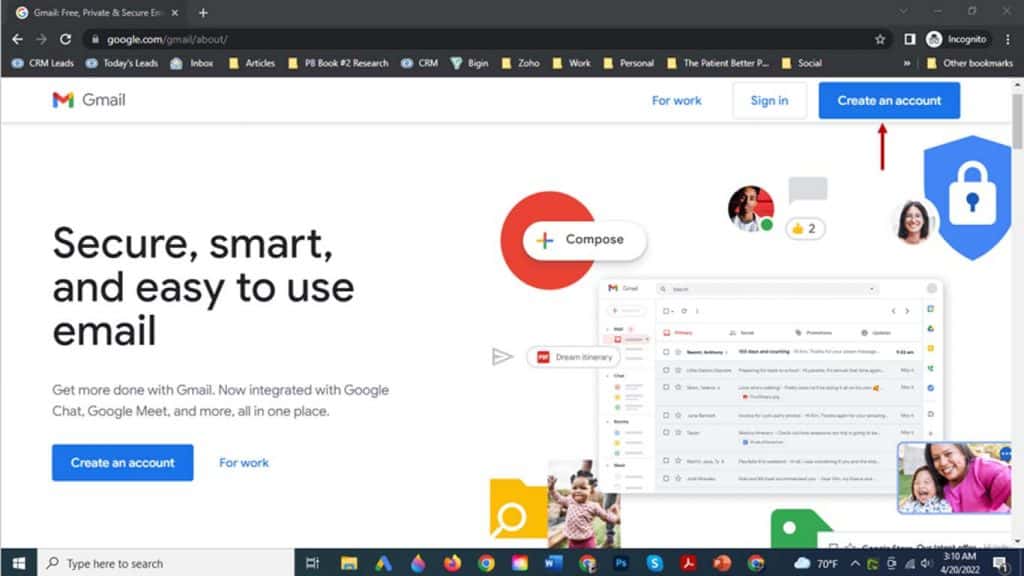The width and height of the screenshot is (1024, 576).
Task: Open the Windows Start menu
Action: 19,563
